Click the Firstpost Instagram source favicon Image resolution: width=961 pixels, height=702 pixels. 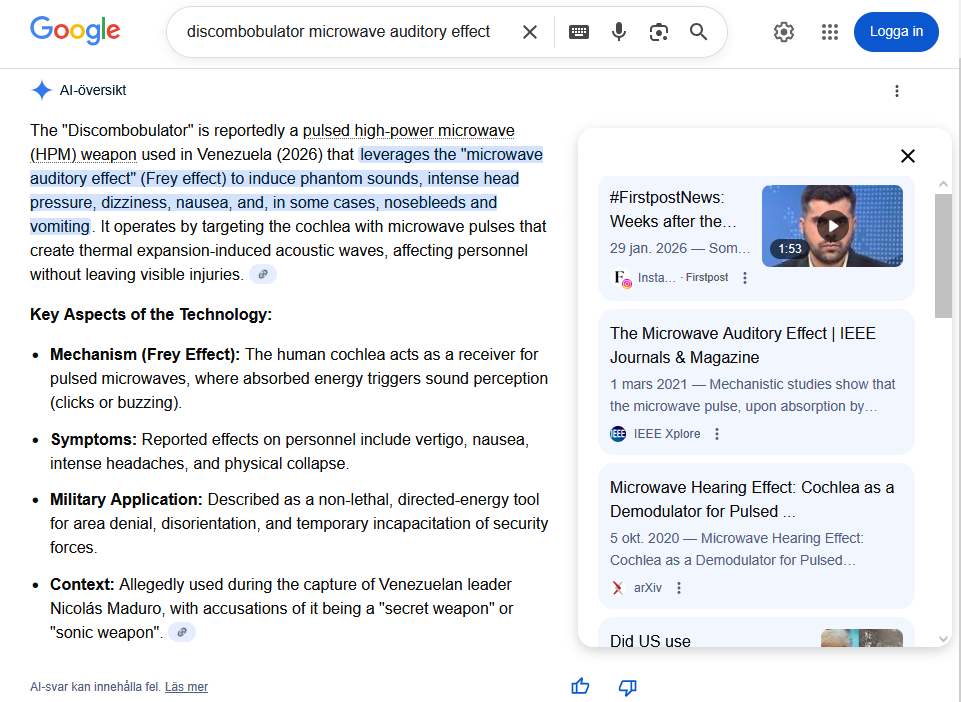click(x=621, y=278)
